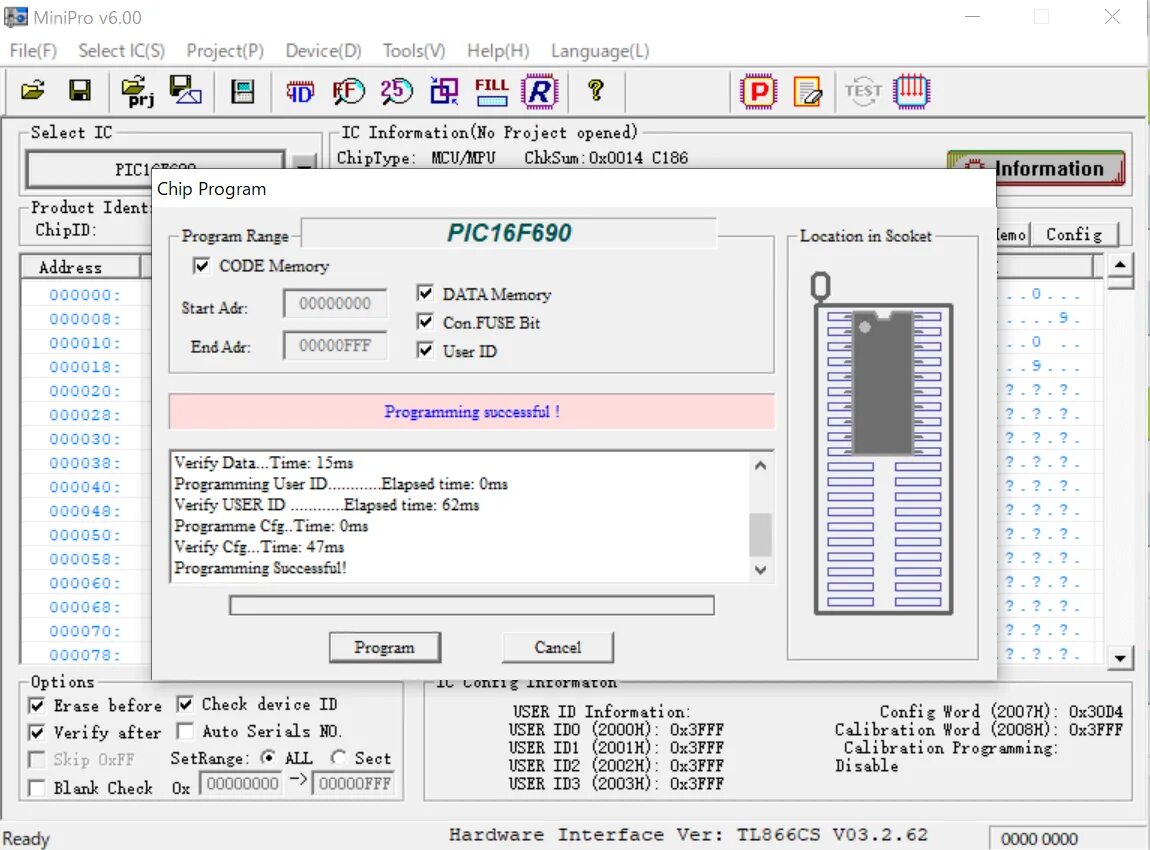Click the FF blank check icon
This screenshot has width=1150, height=850.
(348, 92)
